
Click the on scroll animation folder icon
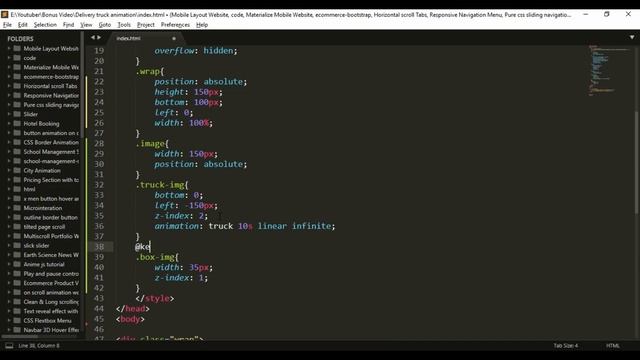pyautogui.click(x=17, y=292)
